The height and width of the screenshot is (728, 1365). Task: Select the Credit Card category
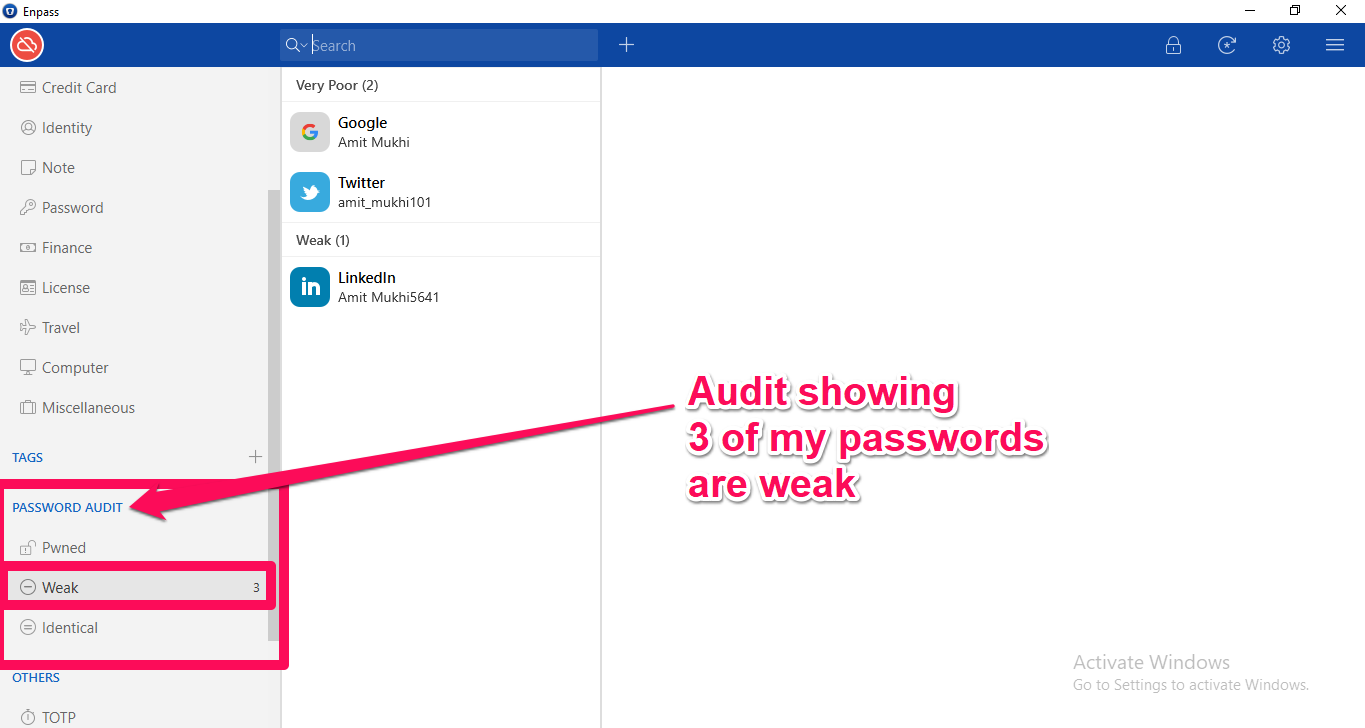click(134, 88)
